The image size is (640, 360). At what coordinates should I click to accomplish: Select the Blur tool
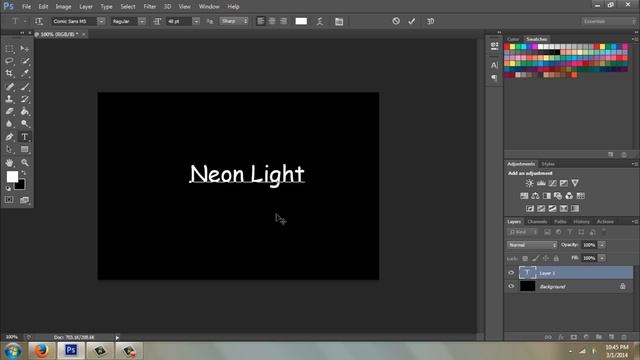(9, 124)
